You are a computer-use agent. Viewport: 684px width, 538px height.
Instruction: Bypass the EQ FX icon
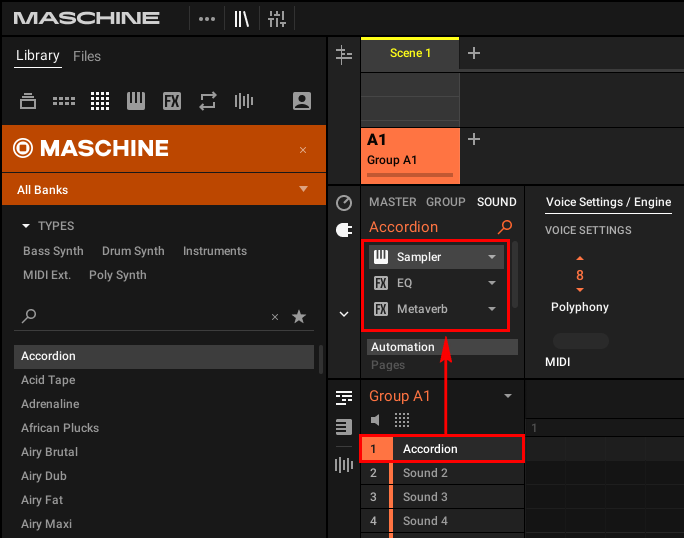[x=381, y=283]
